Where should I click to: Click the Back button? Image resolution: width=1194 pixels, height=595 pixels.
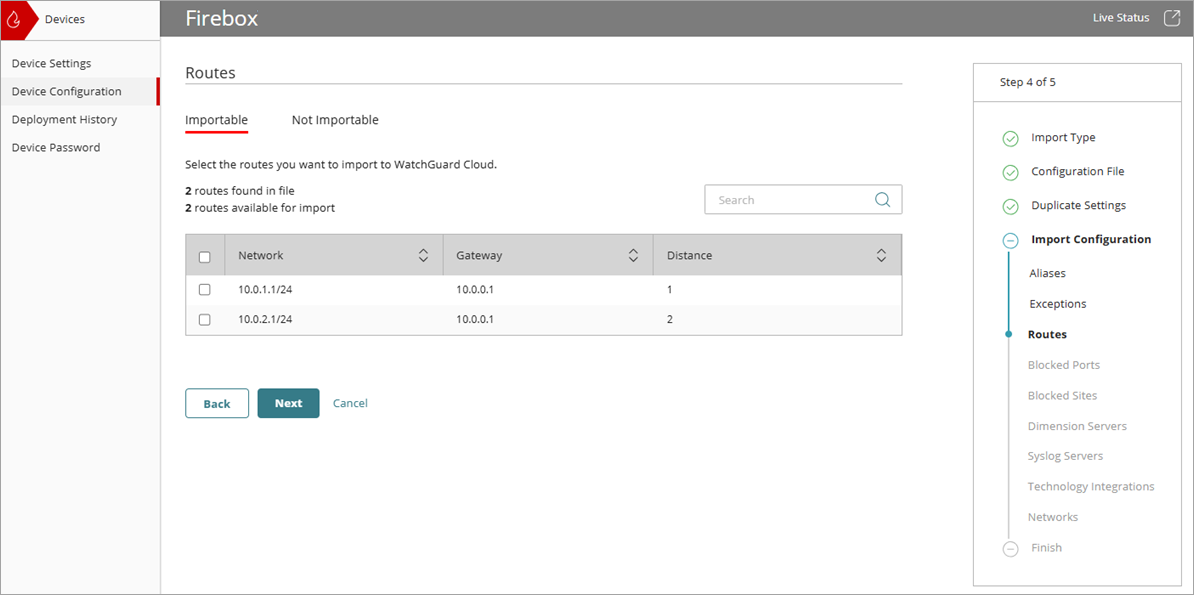click(217, 404)
